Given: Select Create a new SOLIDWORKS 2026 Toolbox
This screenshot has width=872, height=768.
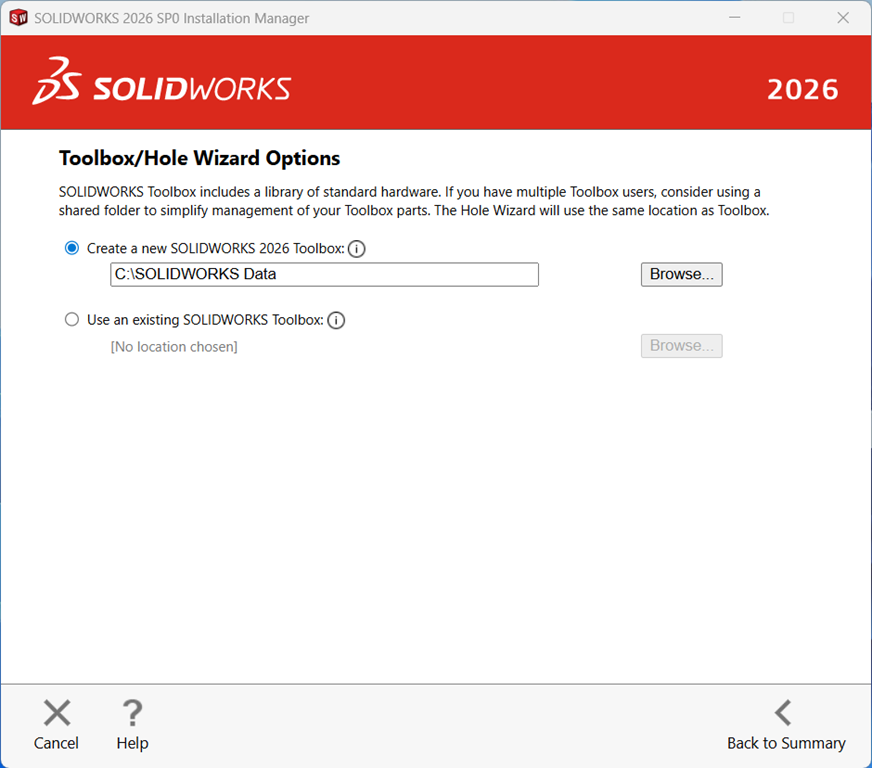Looking at the screenshot, I should click(72, 248).
